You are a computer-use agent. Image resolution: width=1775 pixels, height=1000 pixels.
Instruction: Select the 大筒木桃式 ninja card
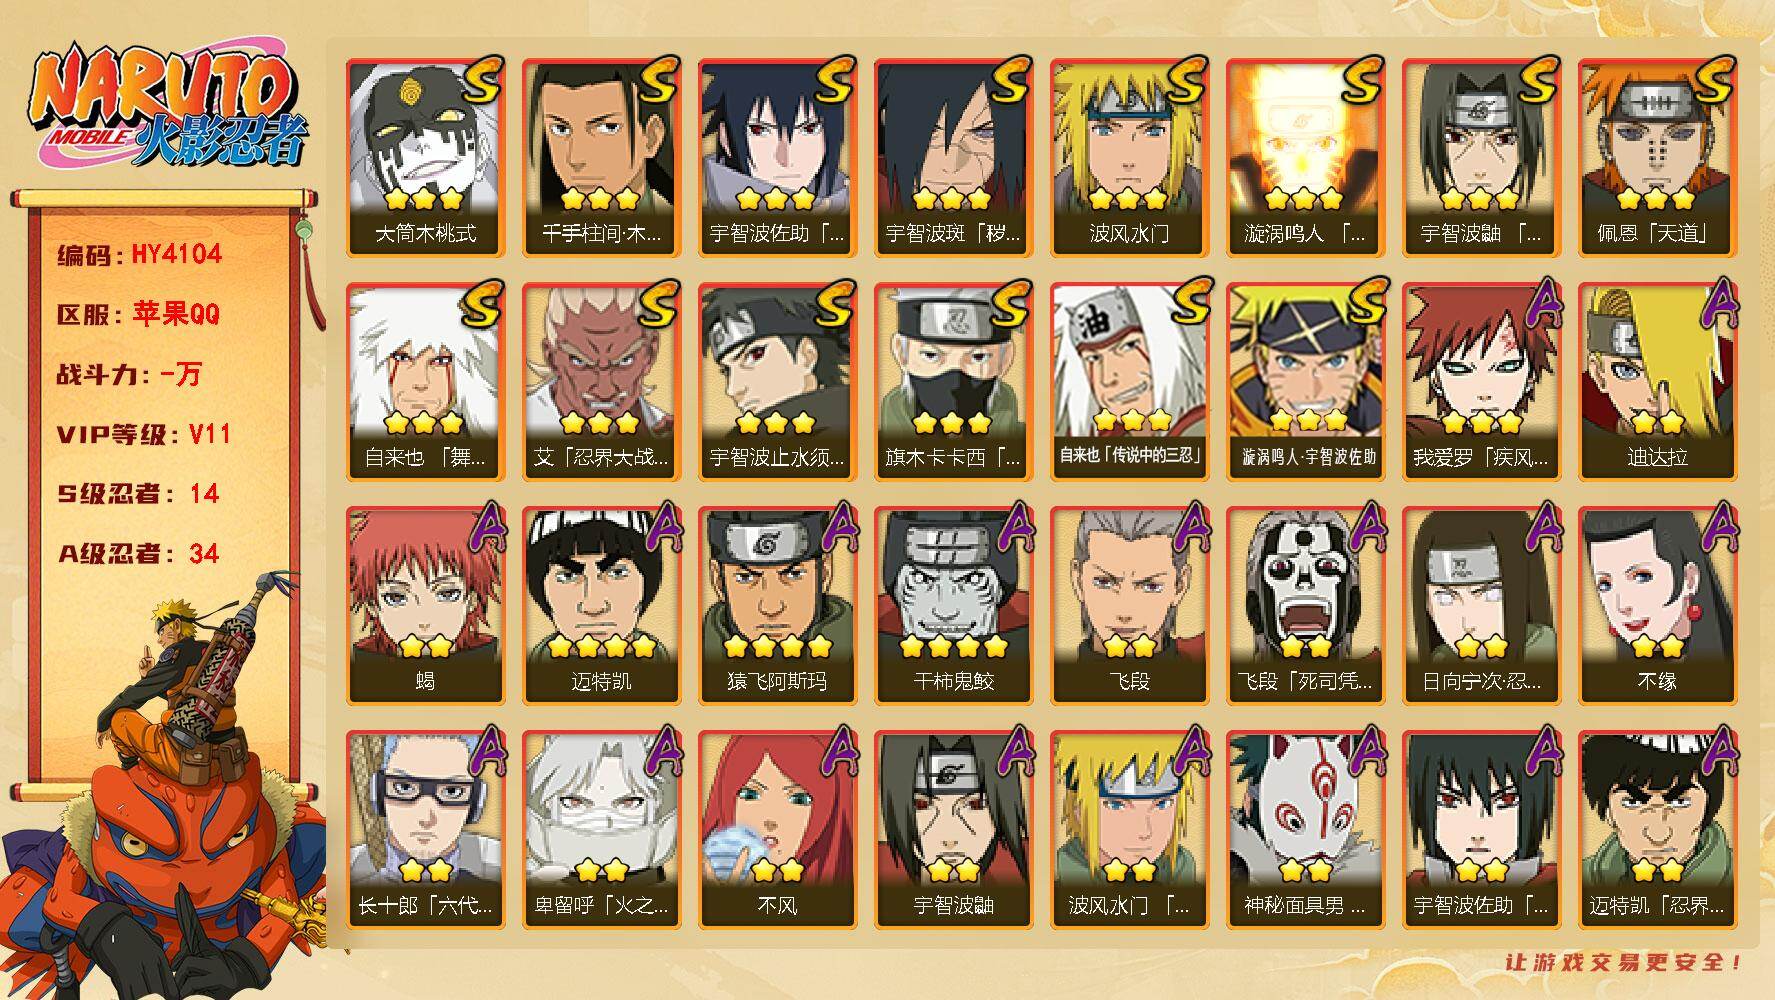426,158
